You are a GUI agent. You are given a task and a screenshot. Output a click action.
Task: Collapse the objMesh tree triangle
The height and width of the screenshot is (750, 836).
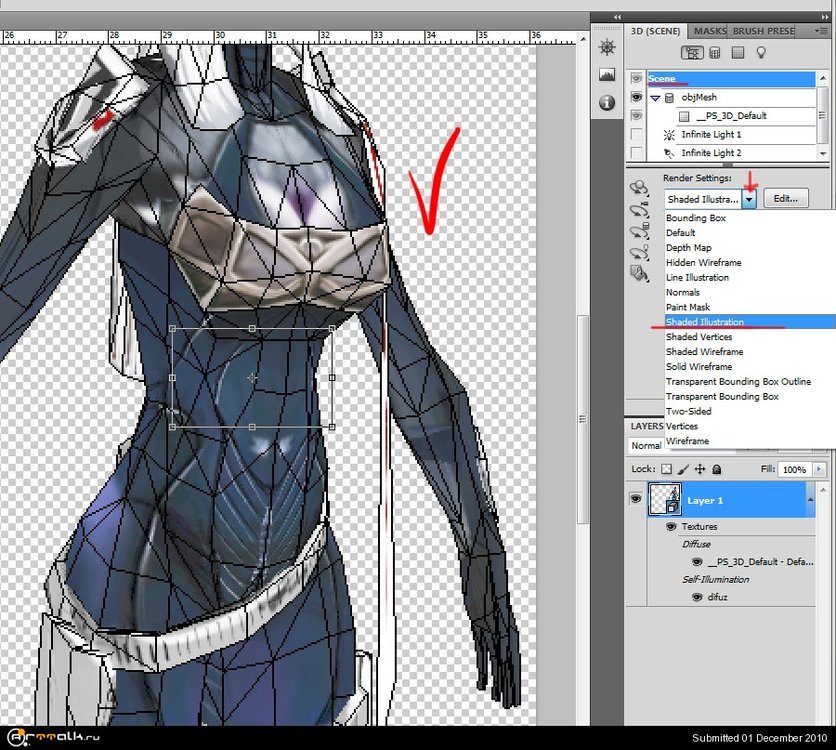(655, 98)
